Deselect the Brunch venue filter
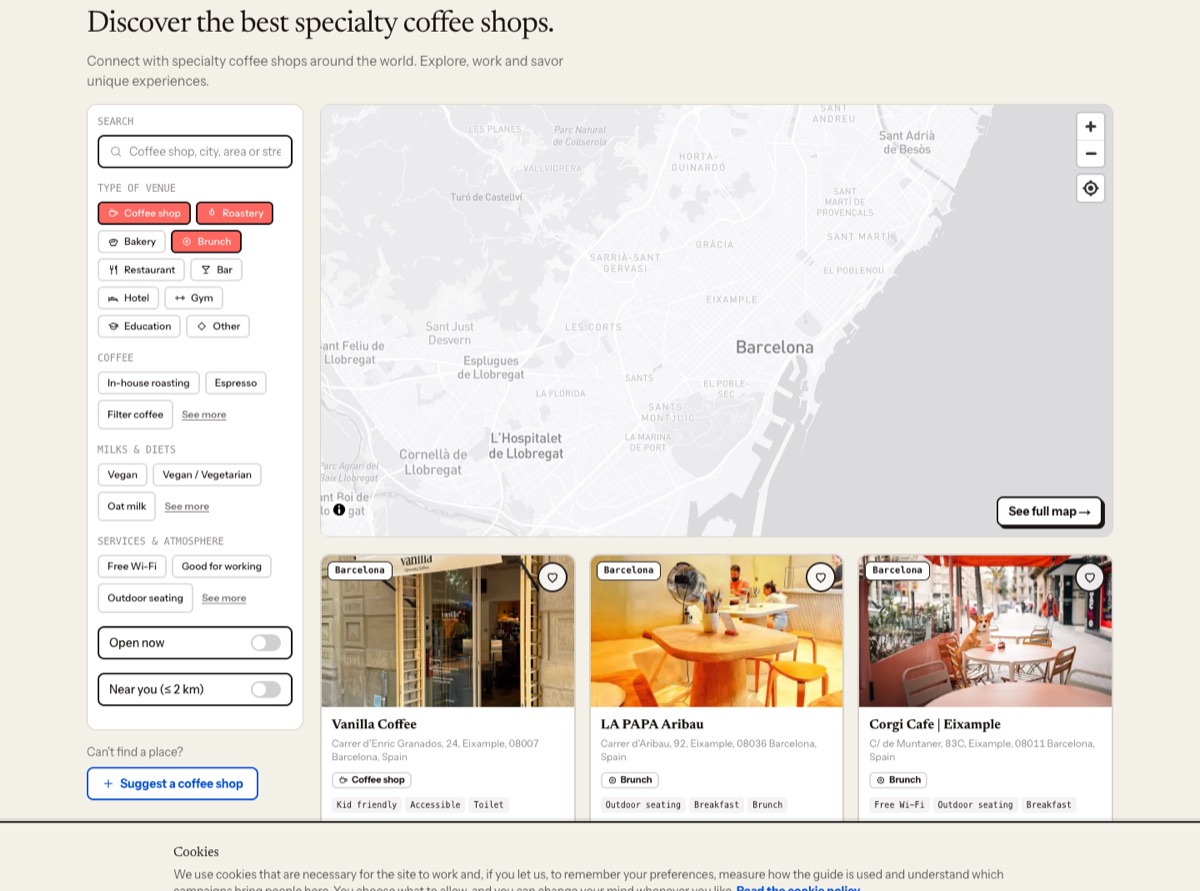 (x=206, y=241)
